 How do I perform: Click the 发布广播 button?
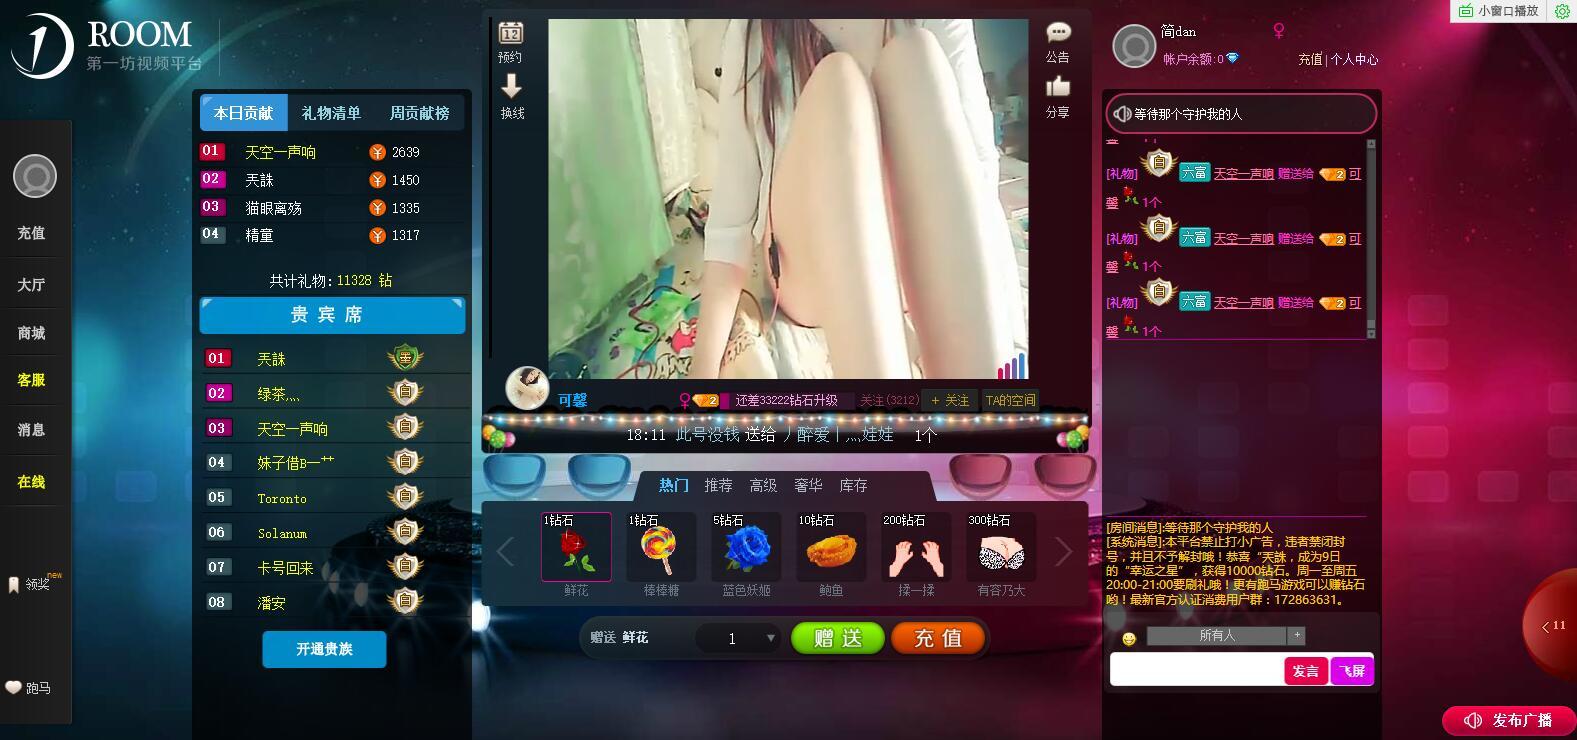pyautogui.click(x=1510, y=720)
